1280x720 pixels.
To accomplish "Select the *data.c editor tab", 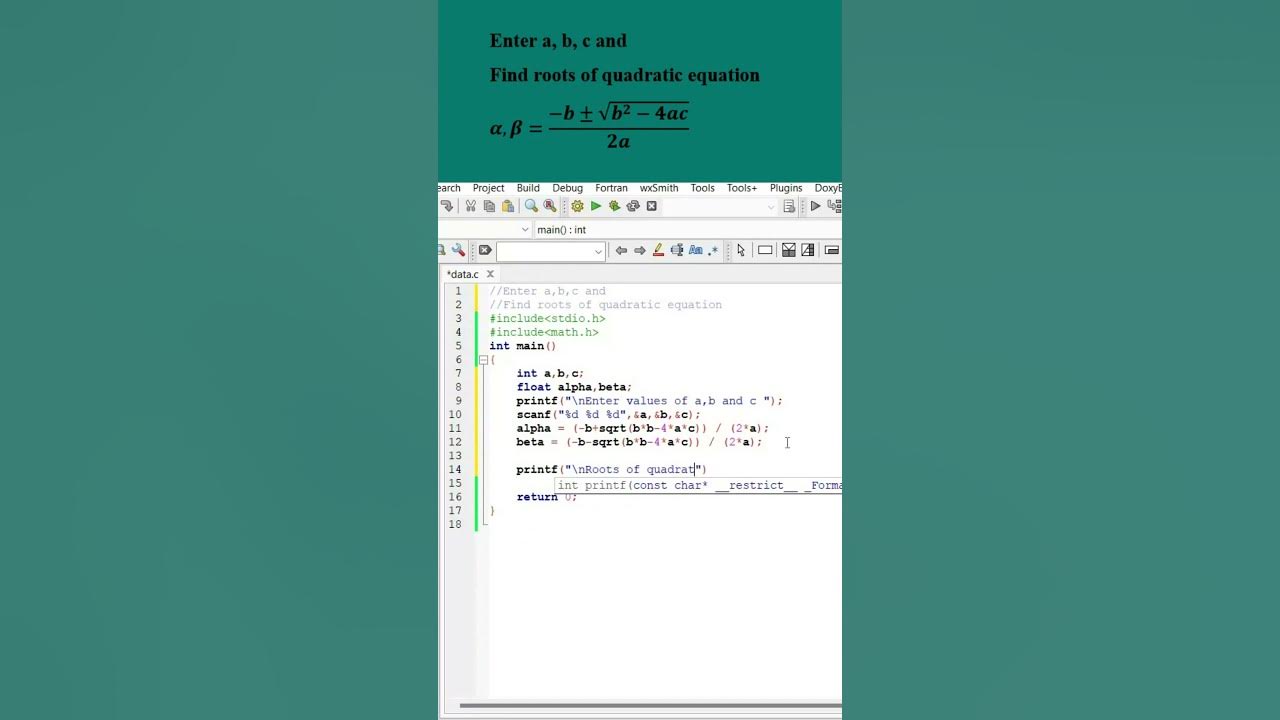I will pyautogui.click(x=463, y=274).
